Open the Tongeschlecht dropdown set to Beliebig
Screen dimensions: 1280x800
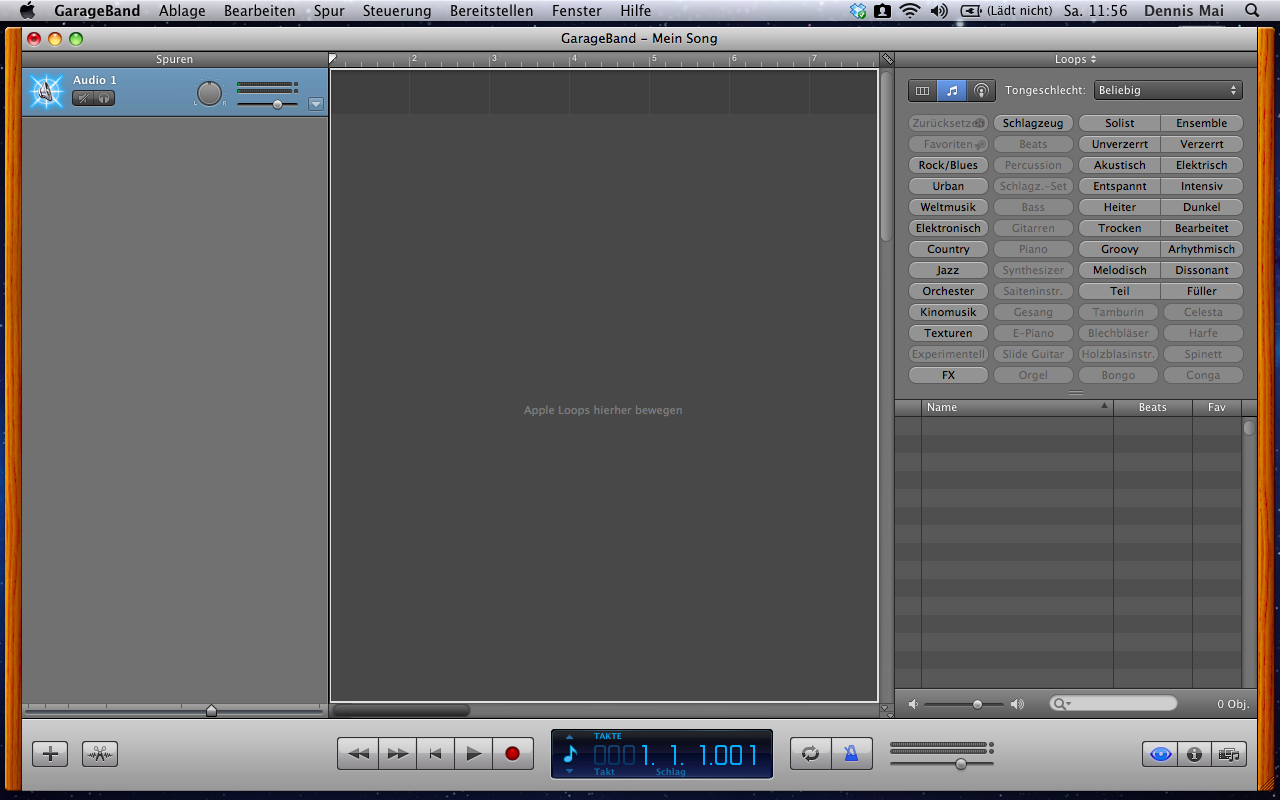coord(1167,90)
